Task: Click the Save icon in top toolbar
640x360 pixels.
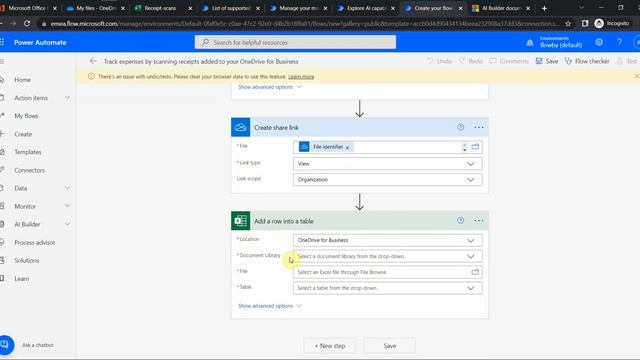Action: 539,61
